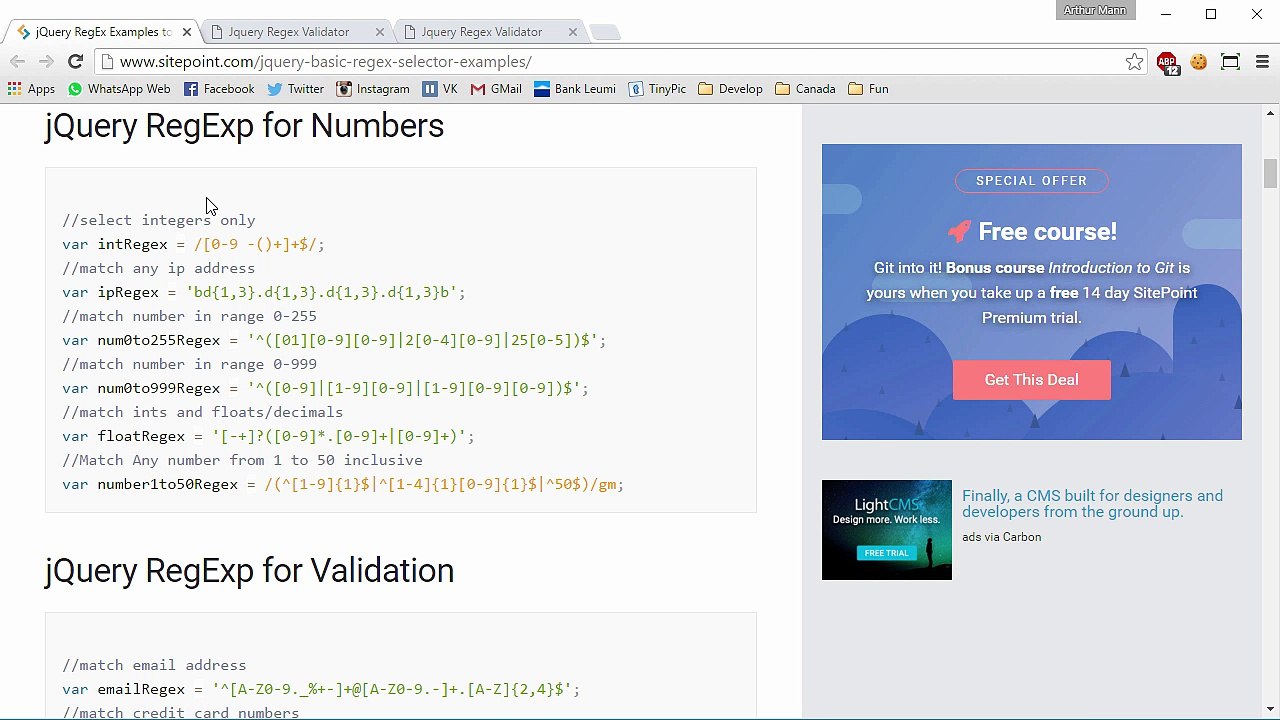Click the 'Free course!' ad headline
Viewport: 1280px width, 720px height.
1047,232
